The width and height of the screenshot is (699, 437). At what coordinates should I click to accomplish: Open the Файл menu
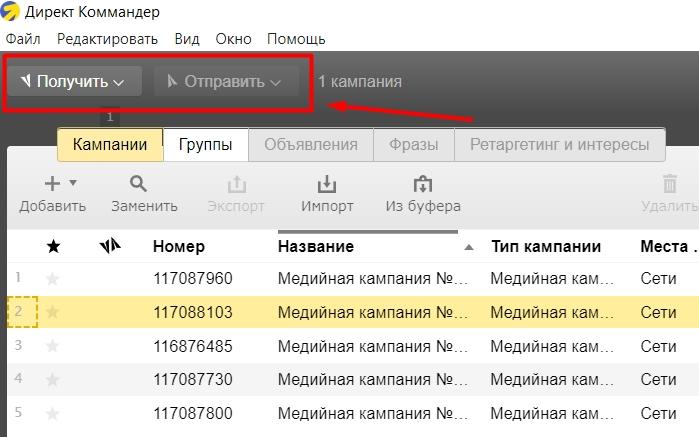click(x=23, y=39)
